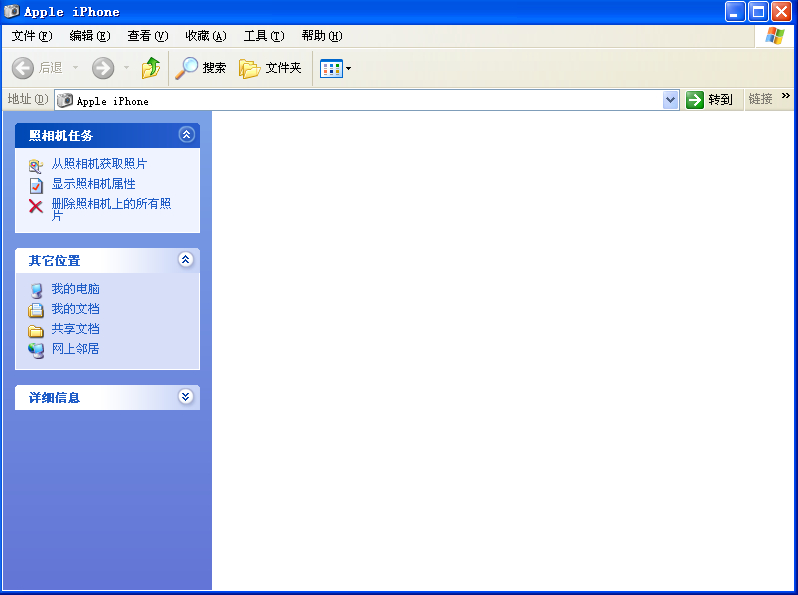Image resolution: width=798 pixels, height=595 pixels.
Task: Maximize the Apple iPhone window
Action: 758,12
